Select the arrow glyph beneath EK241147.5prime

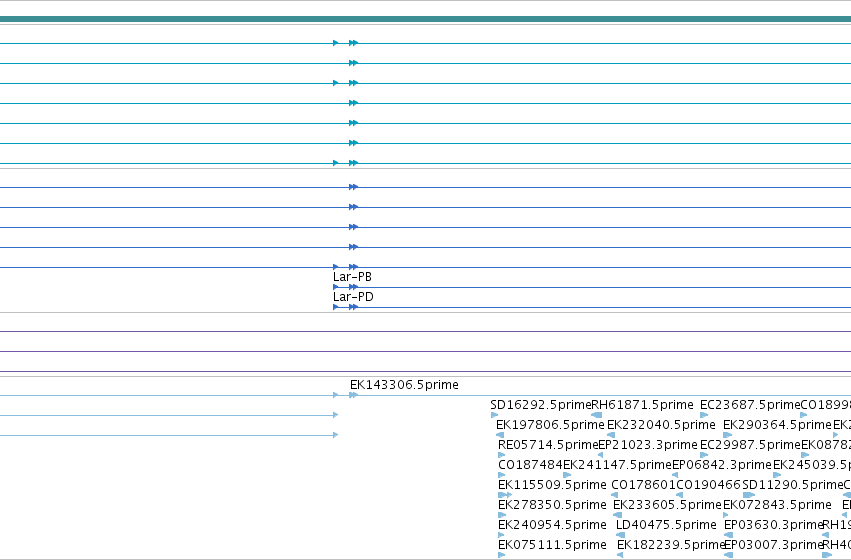coord(567,475)
